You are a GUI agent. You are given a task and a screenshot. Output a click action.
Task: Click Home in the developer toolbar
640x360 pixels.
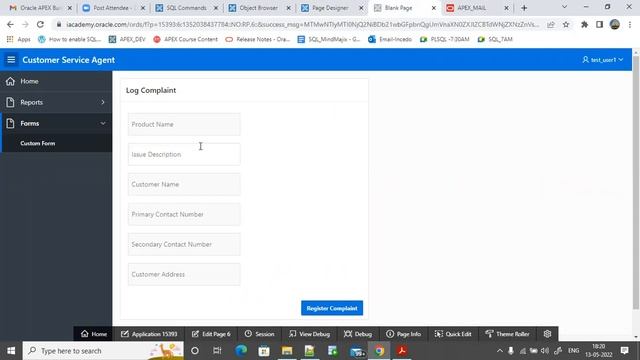[94, 334]
